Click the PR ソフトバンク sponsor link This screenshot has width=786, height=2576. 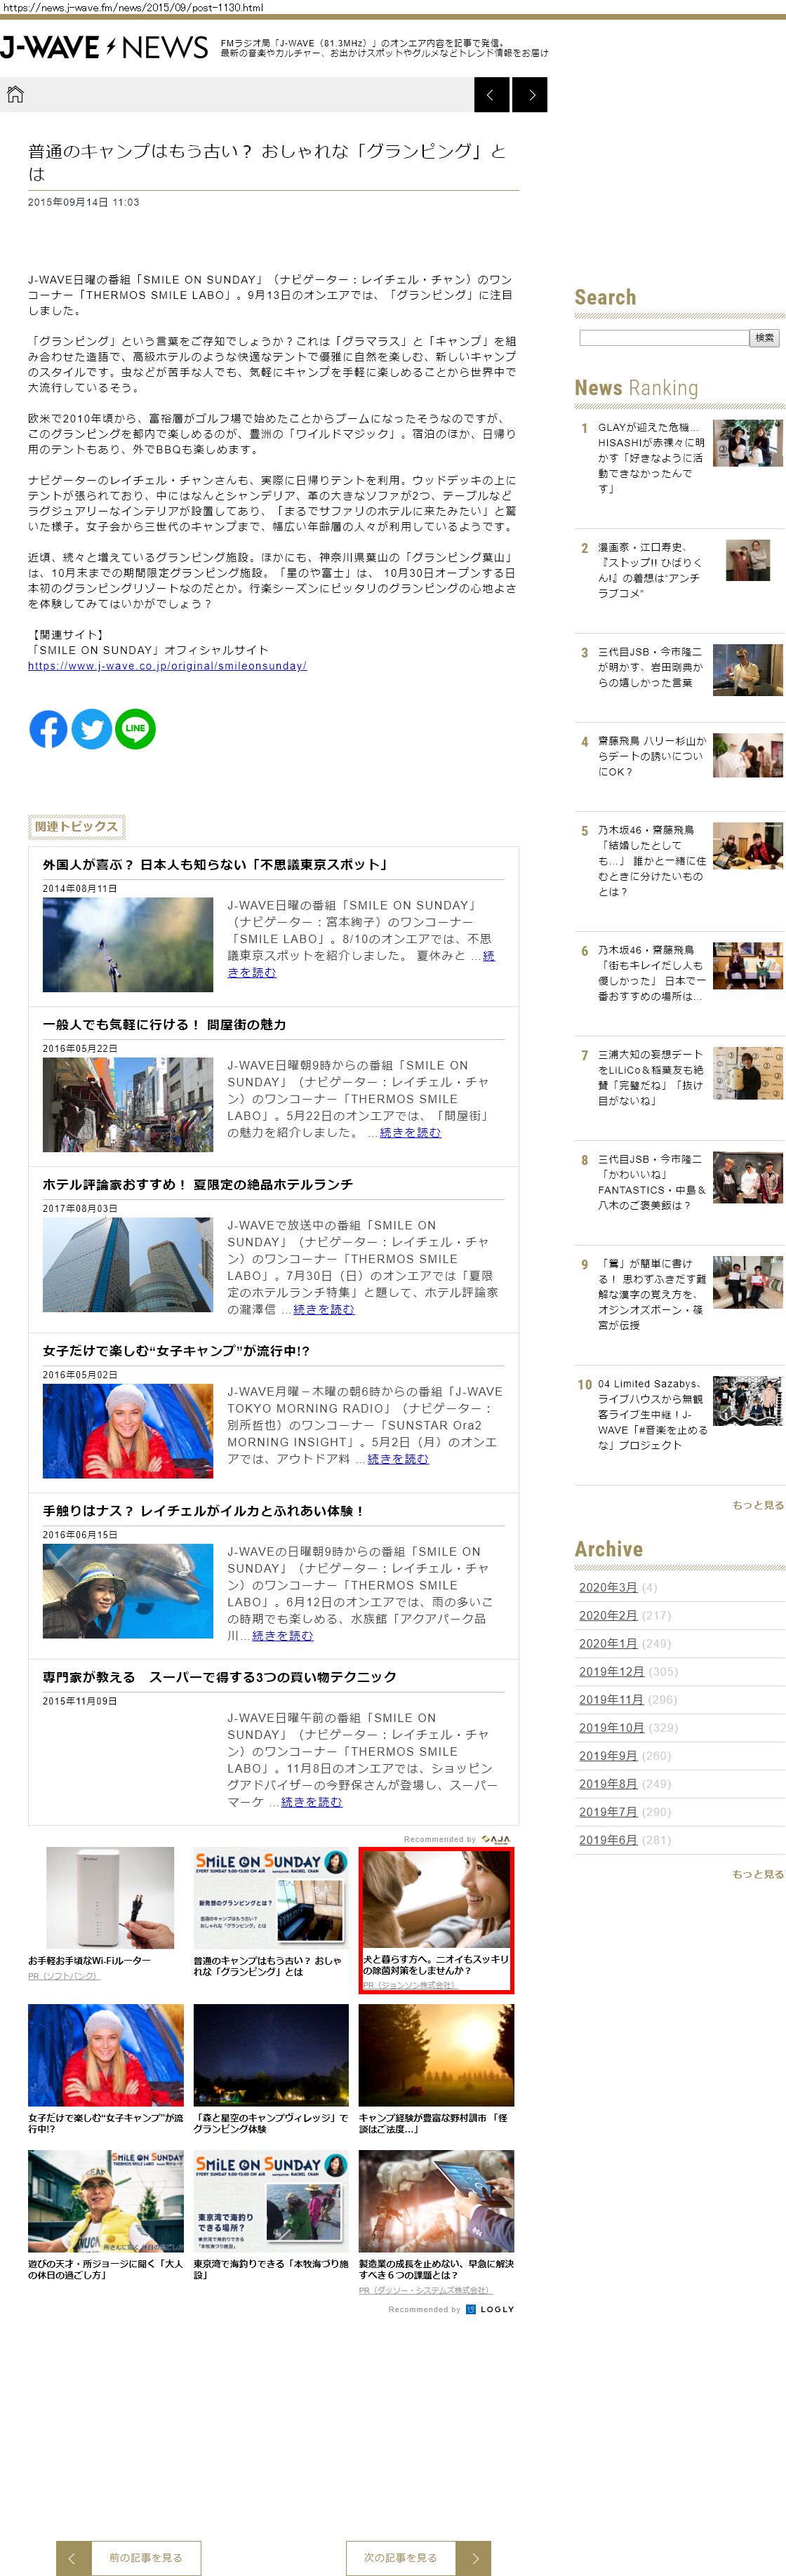click(x=64, y=1976)
